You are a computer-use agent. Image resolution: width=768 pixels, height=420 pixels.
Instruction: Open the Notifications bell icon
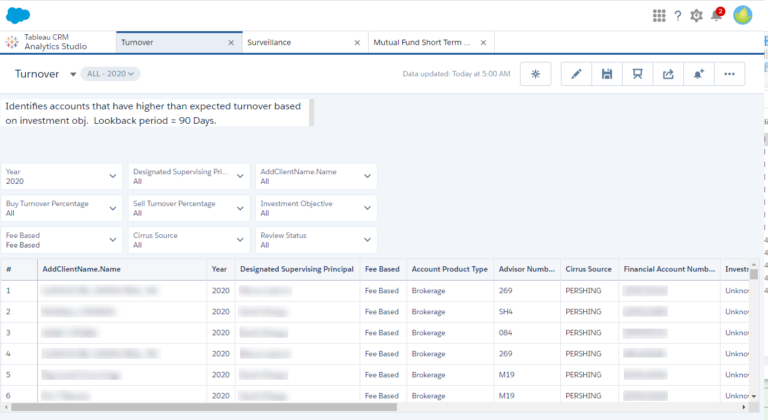pyautogui.click(x=717, y=15)
